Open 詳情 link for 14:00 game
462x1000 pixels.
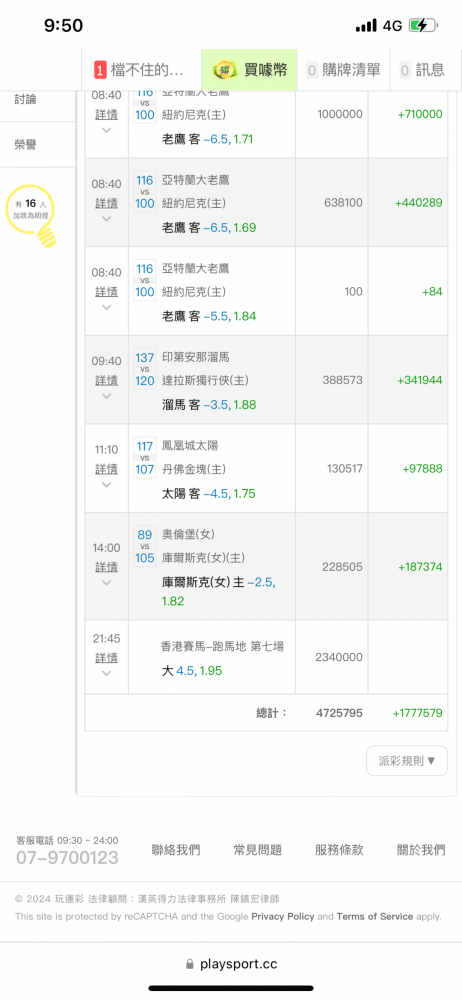click(107, 566)
